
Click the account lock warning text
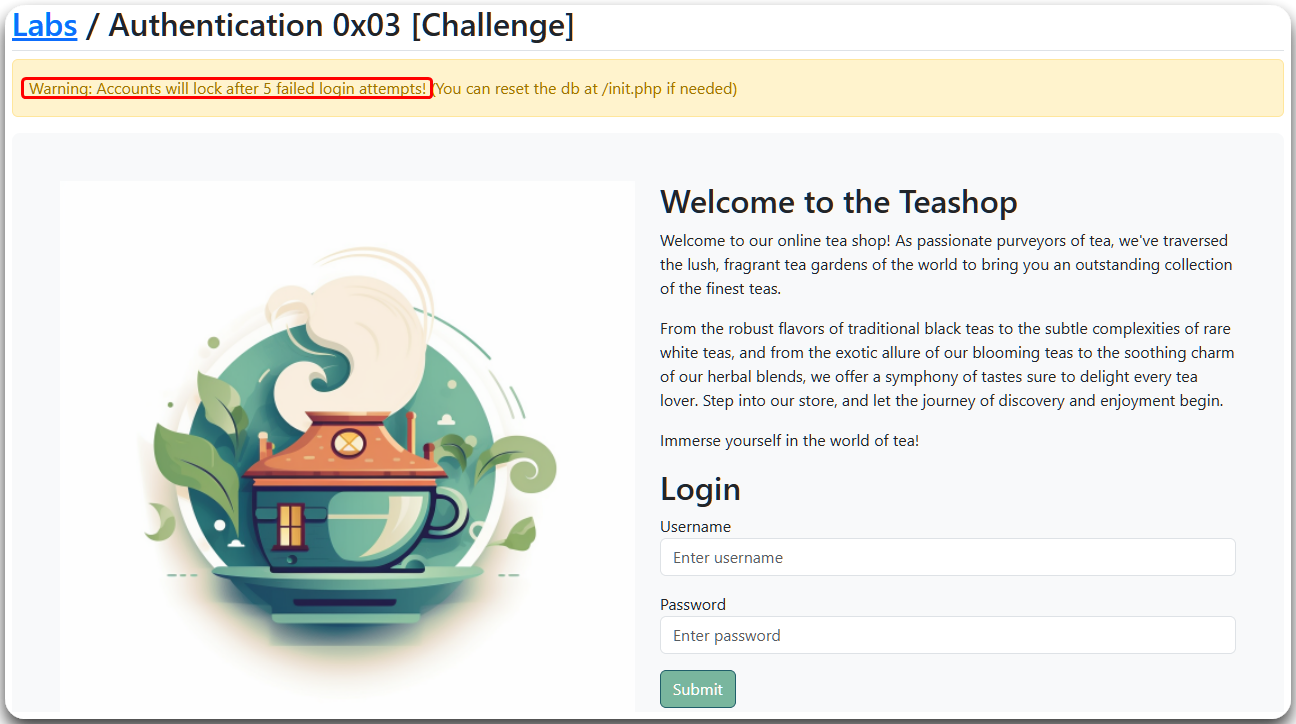pos(227,88)
